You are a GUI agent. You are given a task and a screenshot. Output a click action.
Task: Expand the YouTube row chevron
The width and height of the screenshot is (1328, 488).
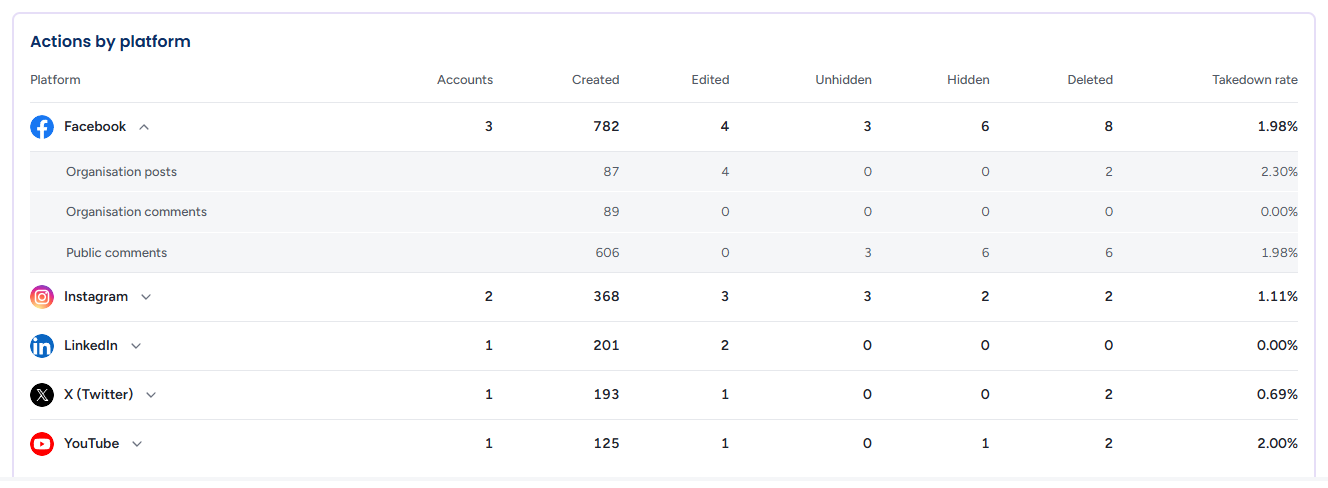click(x=137, y=444)
